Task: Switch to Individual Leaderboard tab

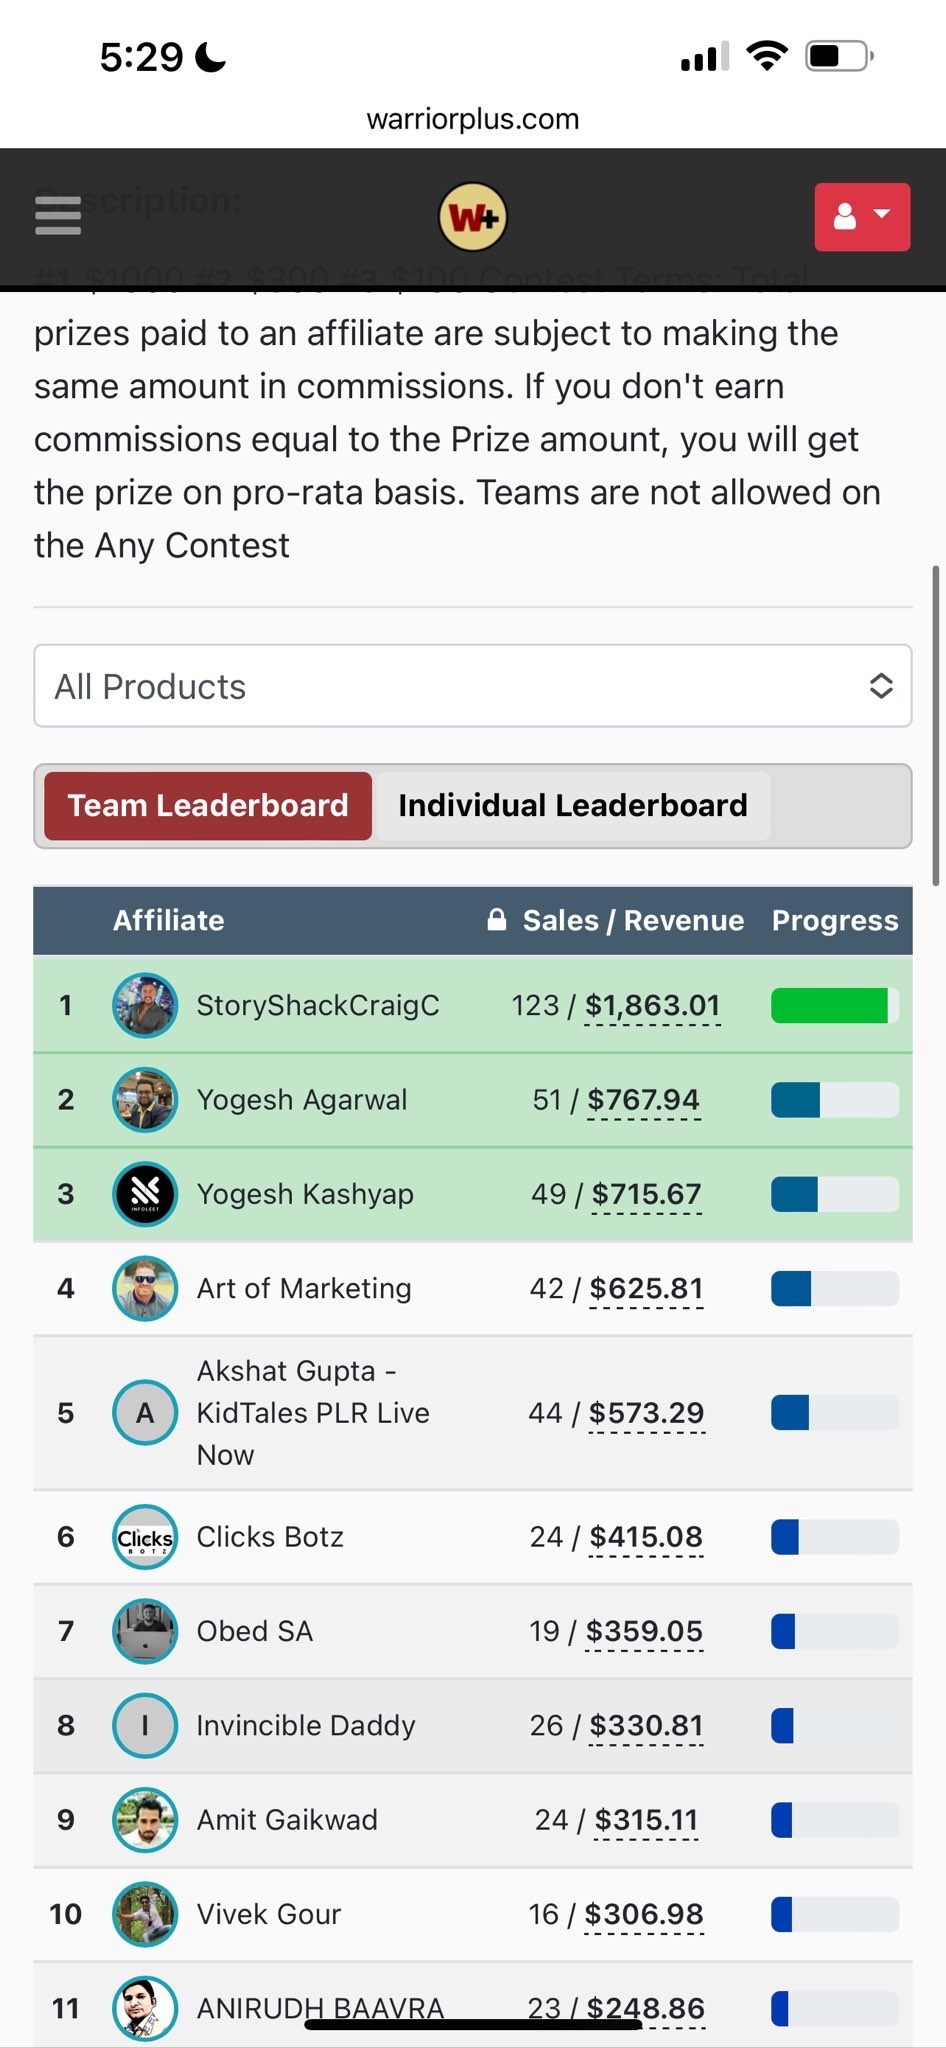Action: 572,806
